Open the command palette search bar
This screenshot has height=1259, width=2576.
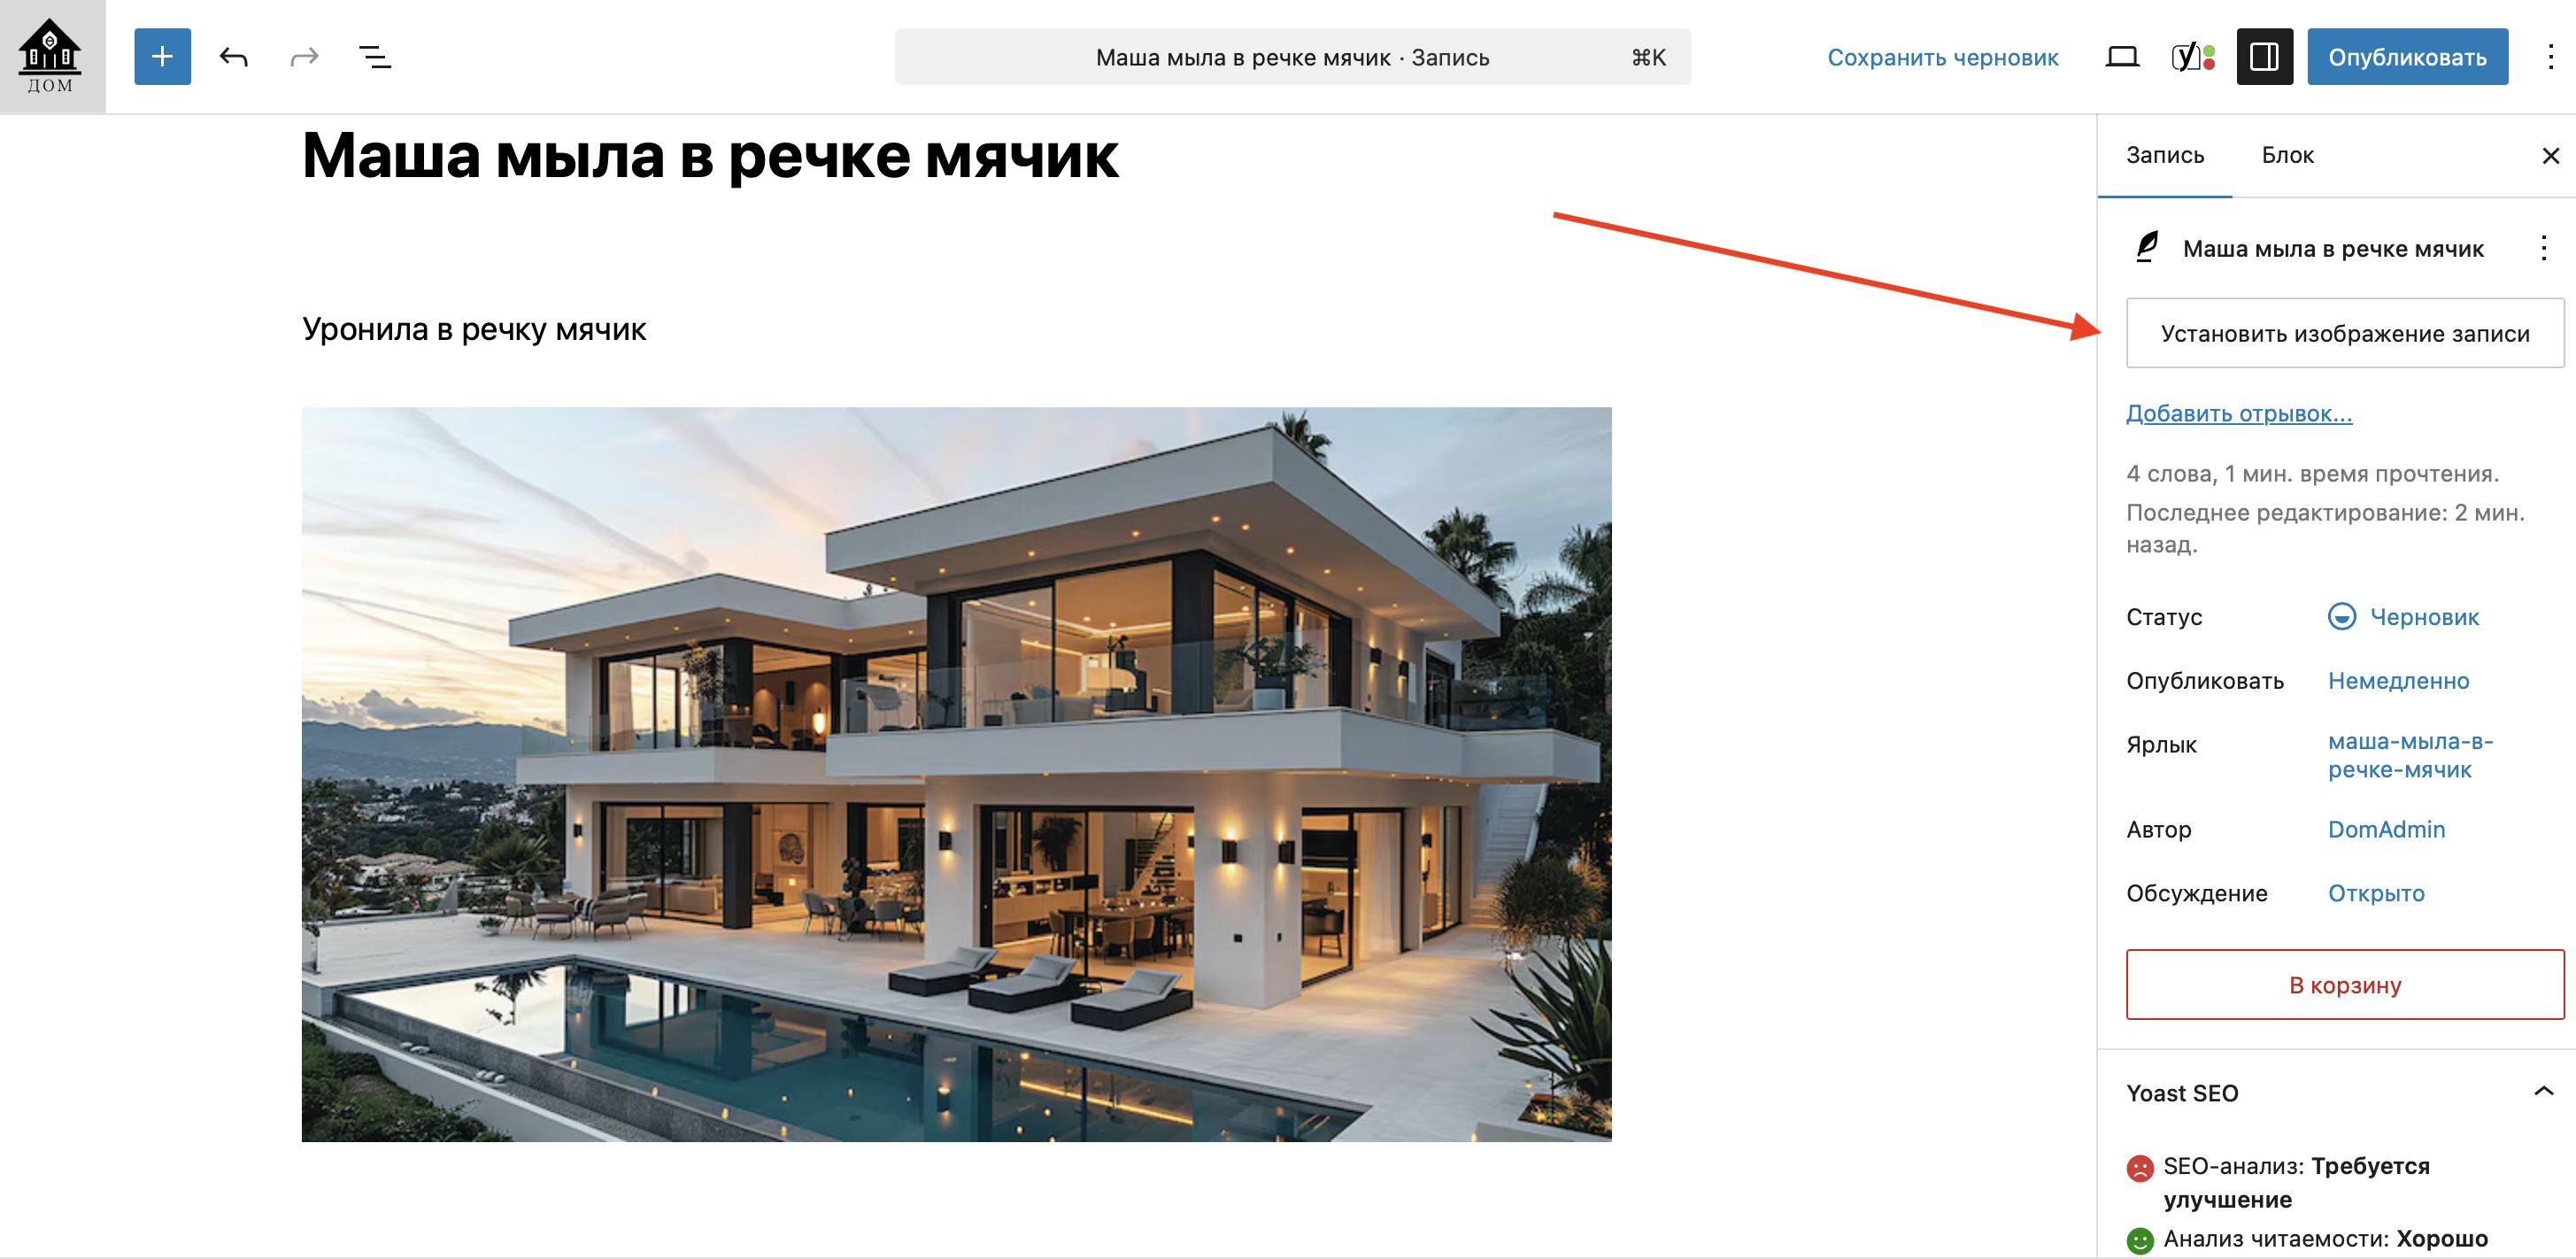point(1292,57)
